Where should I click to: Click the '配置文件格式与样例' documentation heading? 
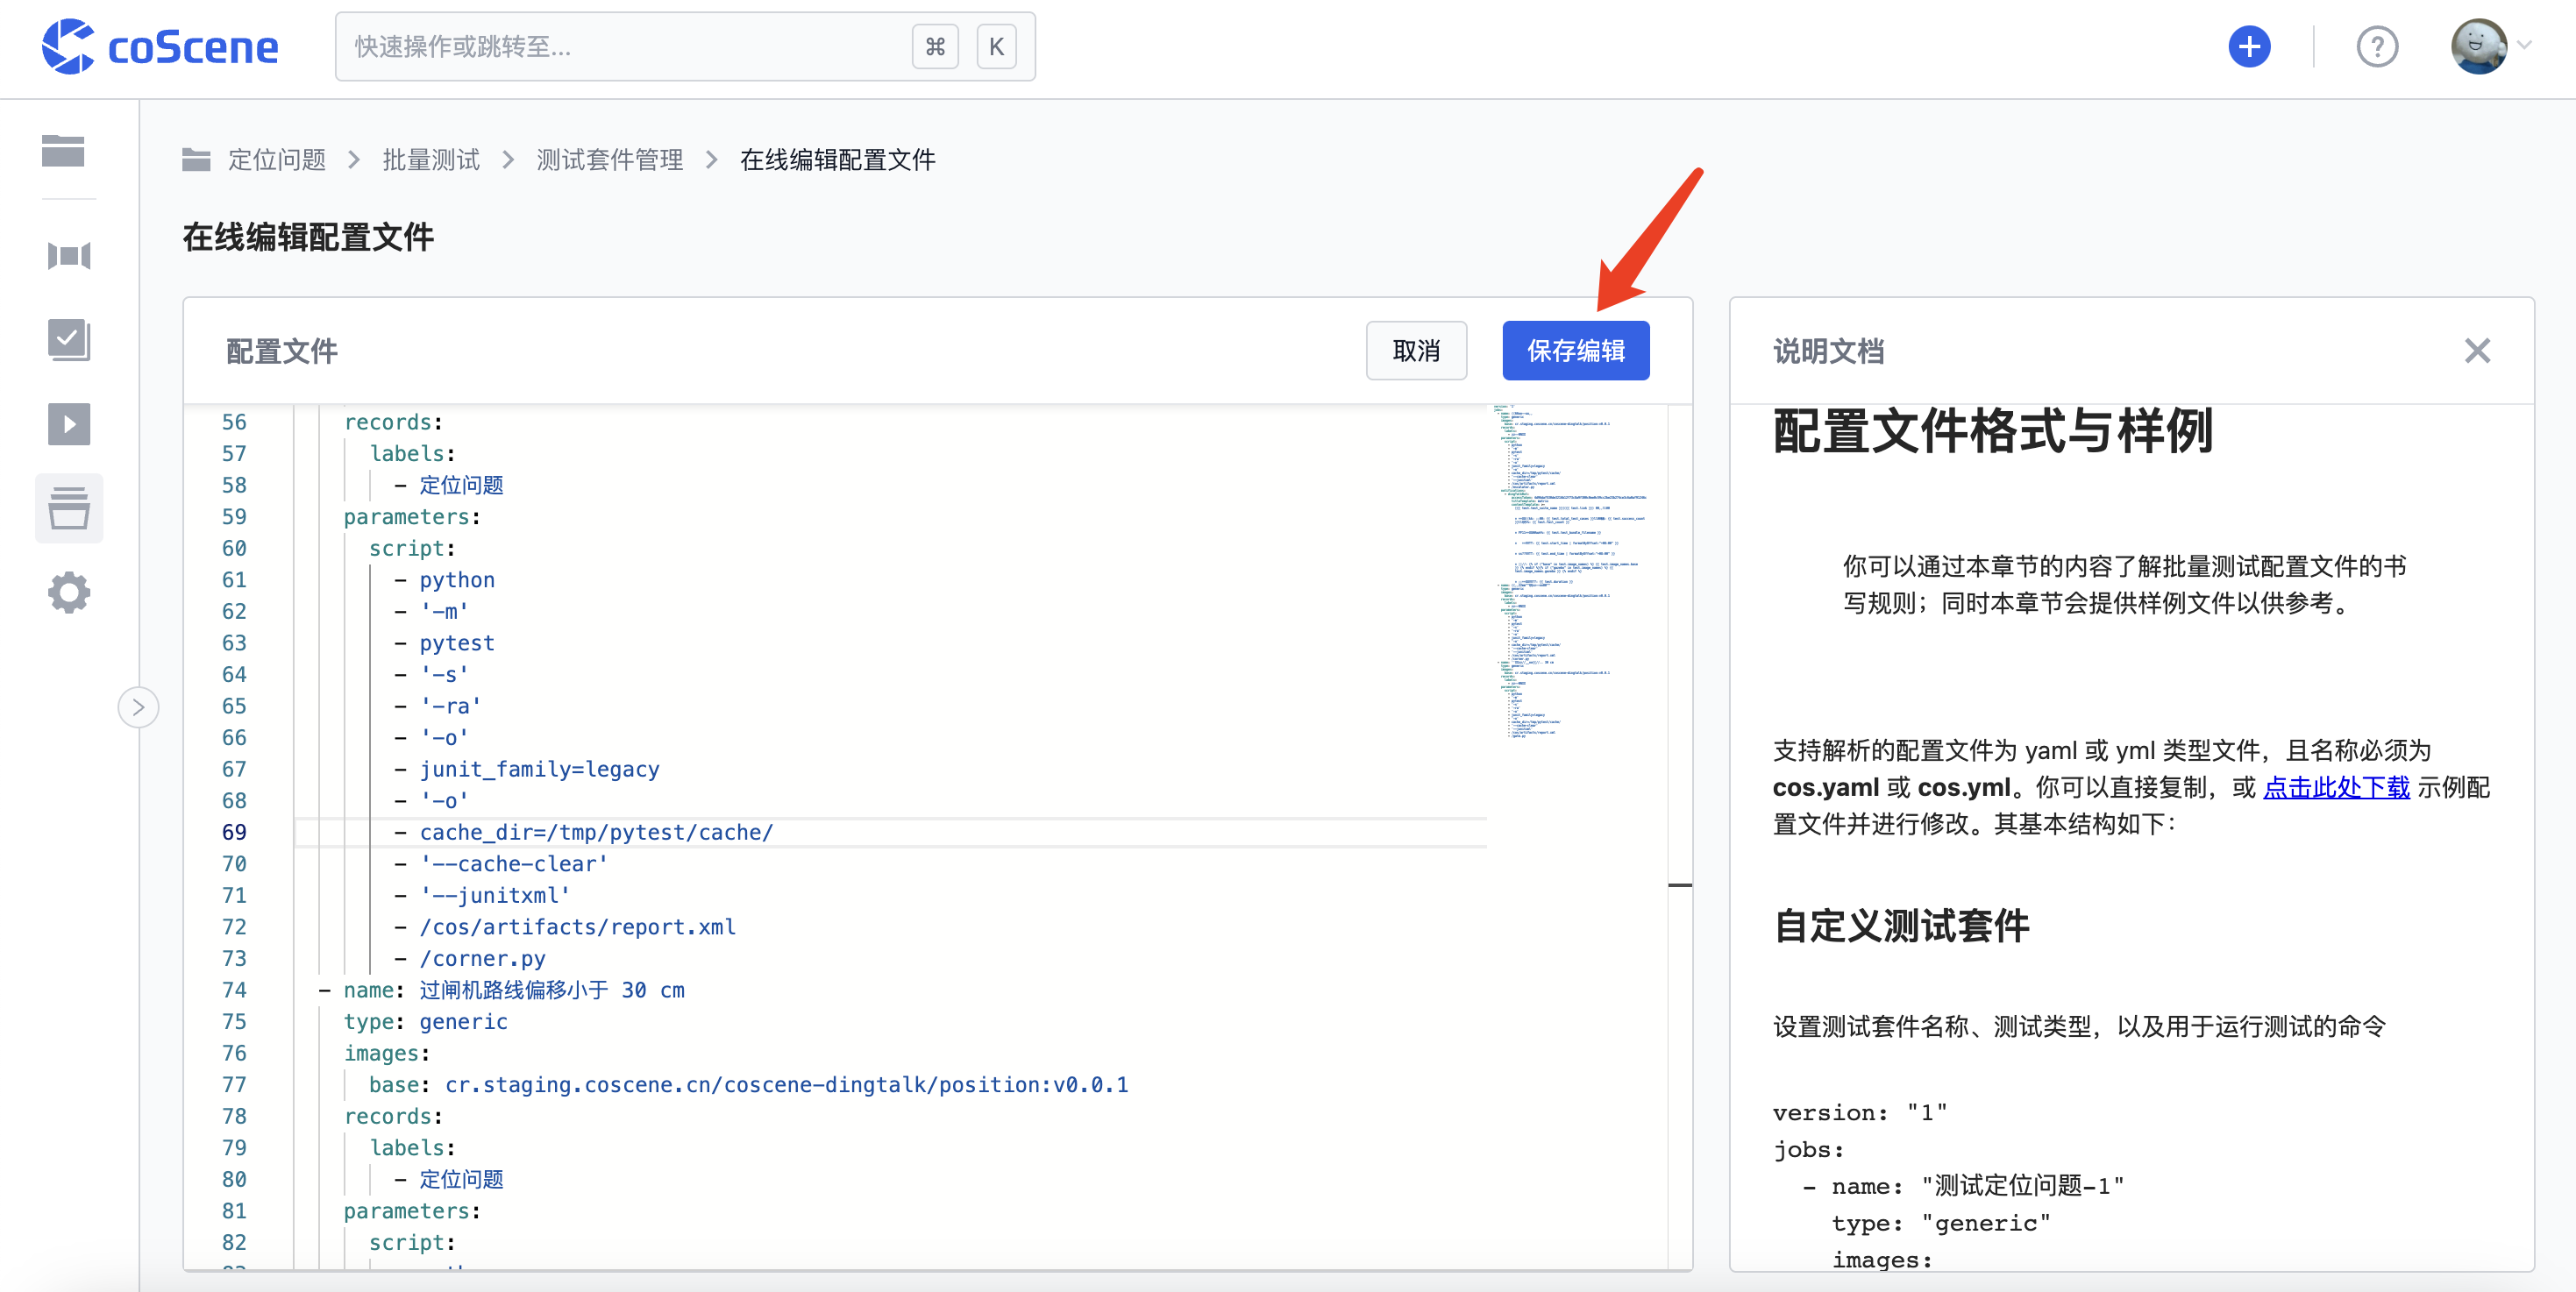point(1993,431)
